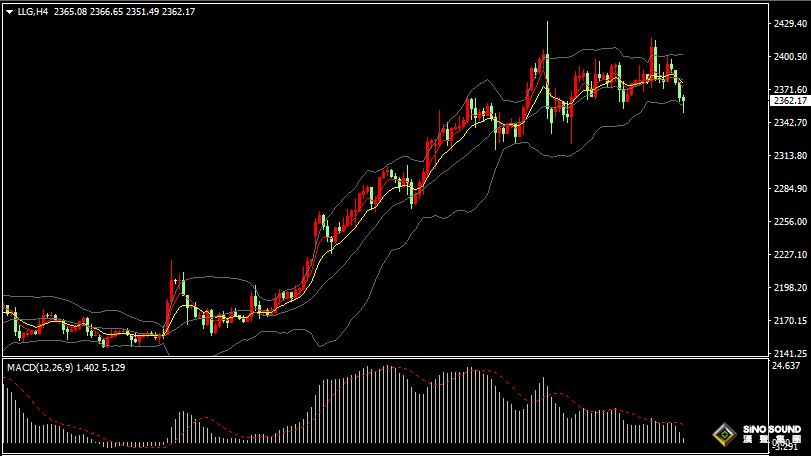Viewport: 811px width, 456px height.
Task: Open the dropdown triangle beside LLG,H4
Action: pyautogui.click(x=9, y=12)
